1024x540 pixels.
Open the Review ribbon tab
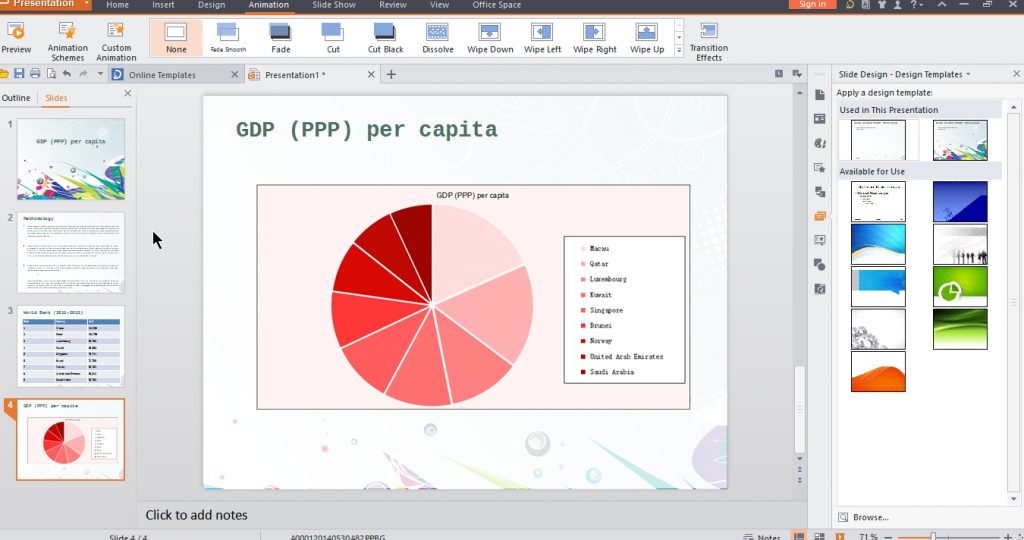tap(392, 5)
